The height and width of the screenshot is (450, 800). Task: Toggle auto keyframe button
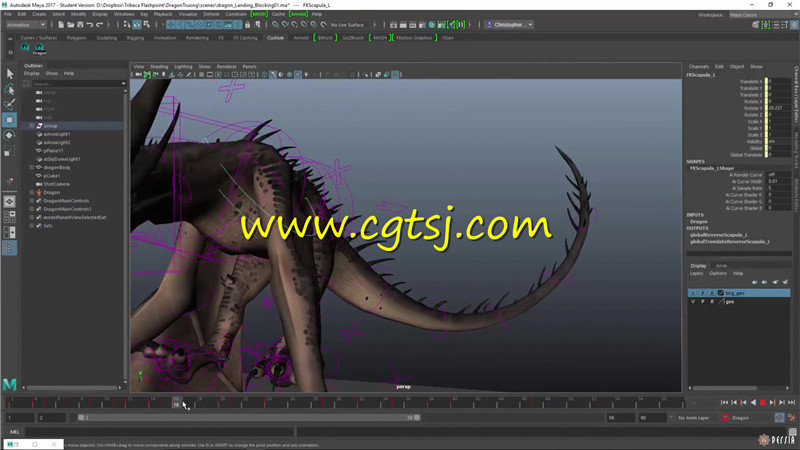click(x=779, y=417)
